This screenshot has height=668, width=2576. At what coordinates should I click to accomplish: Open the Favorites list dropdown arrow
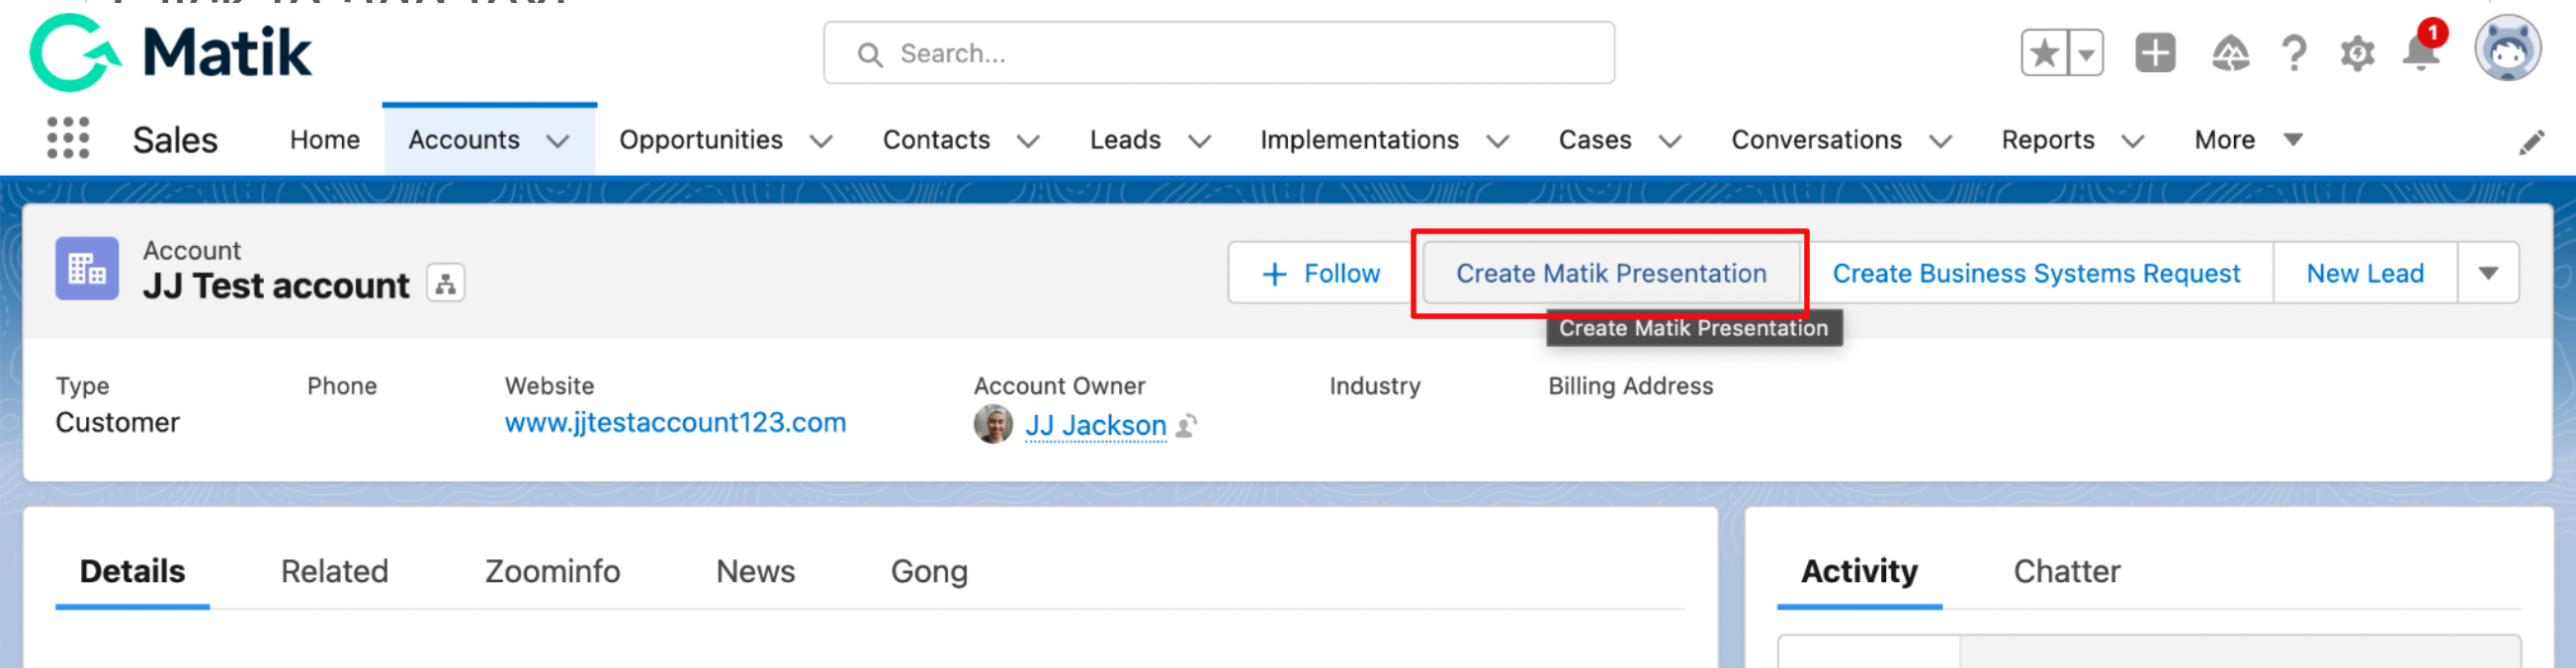pos(2086,53)
